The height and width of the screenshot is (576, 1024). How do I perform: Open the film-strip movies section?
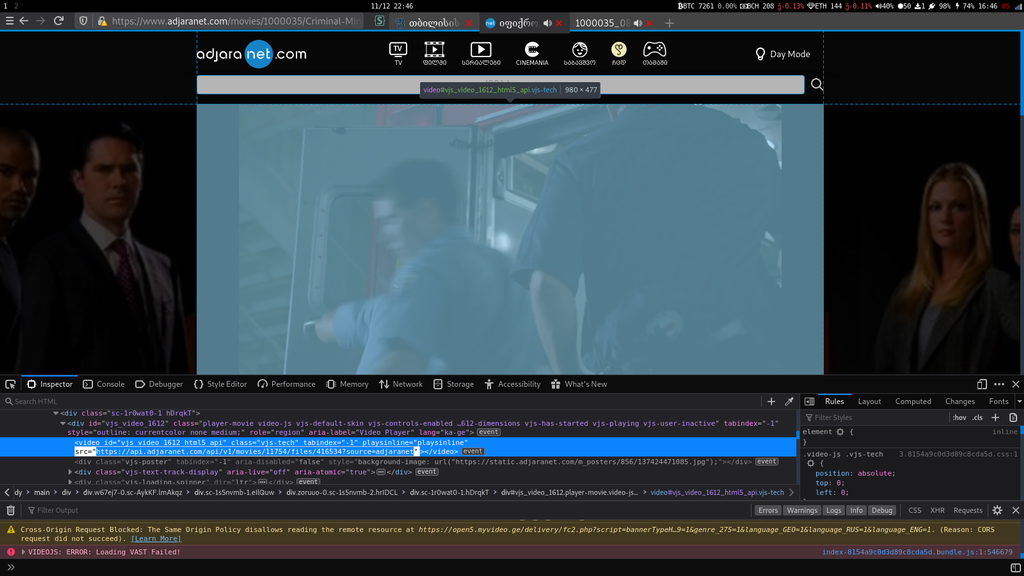pyautogui.click(x=434, y=54)
